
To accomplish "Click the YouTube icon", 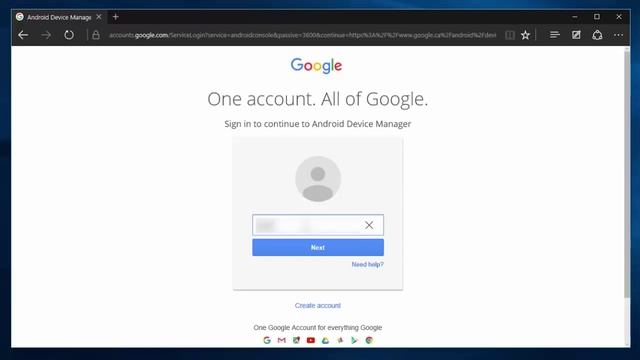I will tap(311, 340).
